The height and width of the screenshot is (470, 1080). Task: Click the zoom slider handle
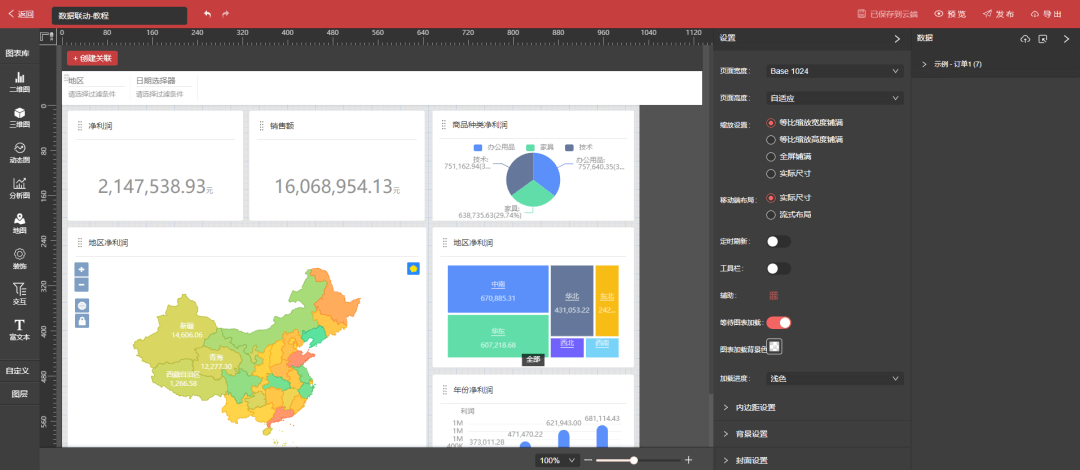coord(634,460)
